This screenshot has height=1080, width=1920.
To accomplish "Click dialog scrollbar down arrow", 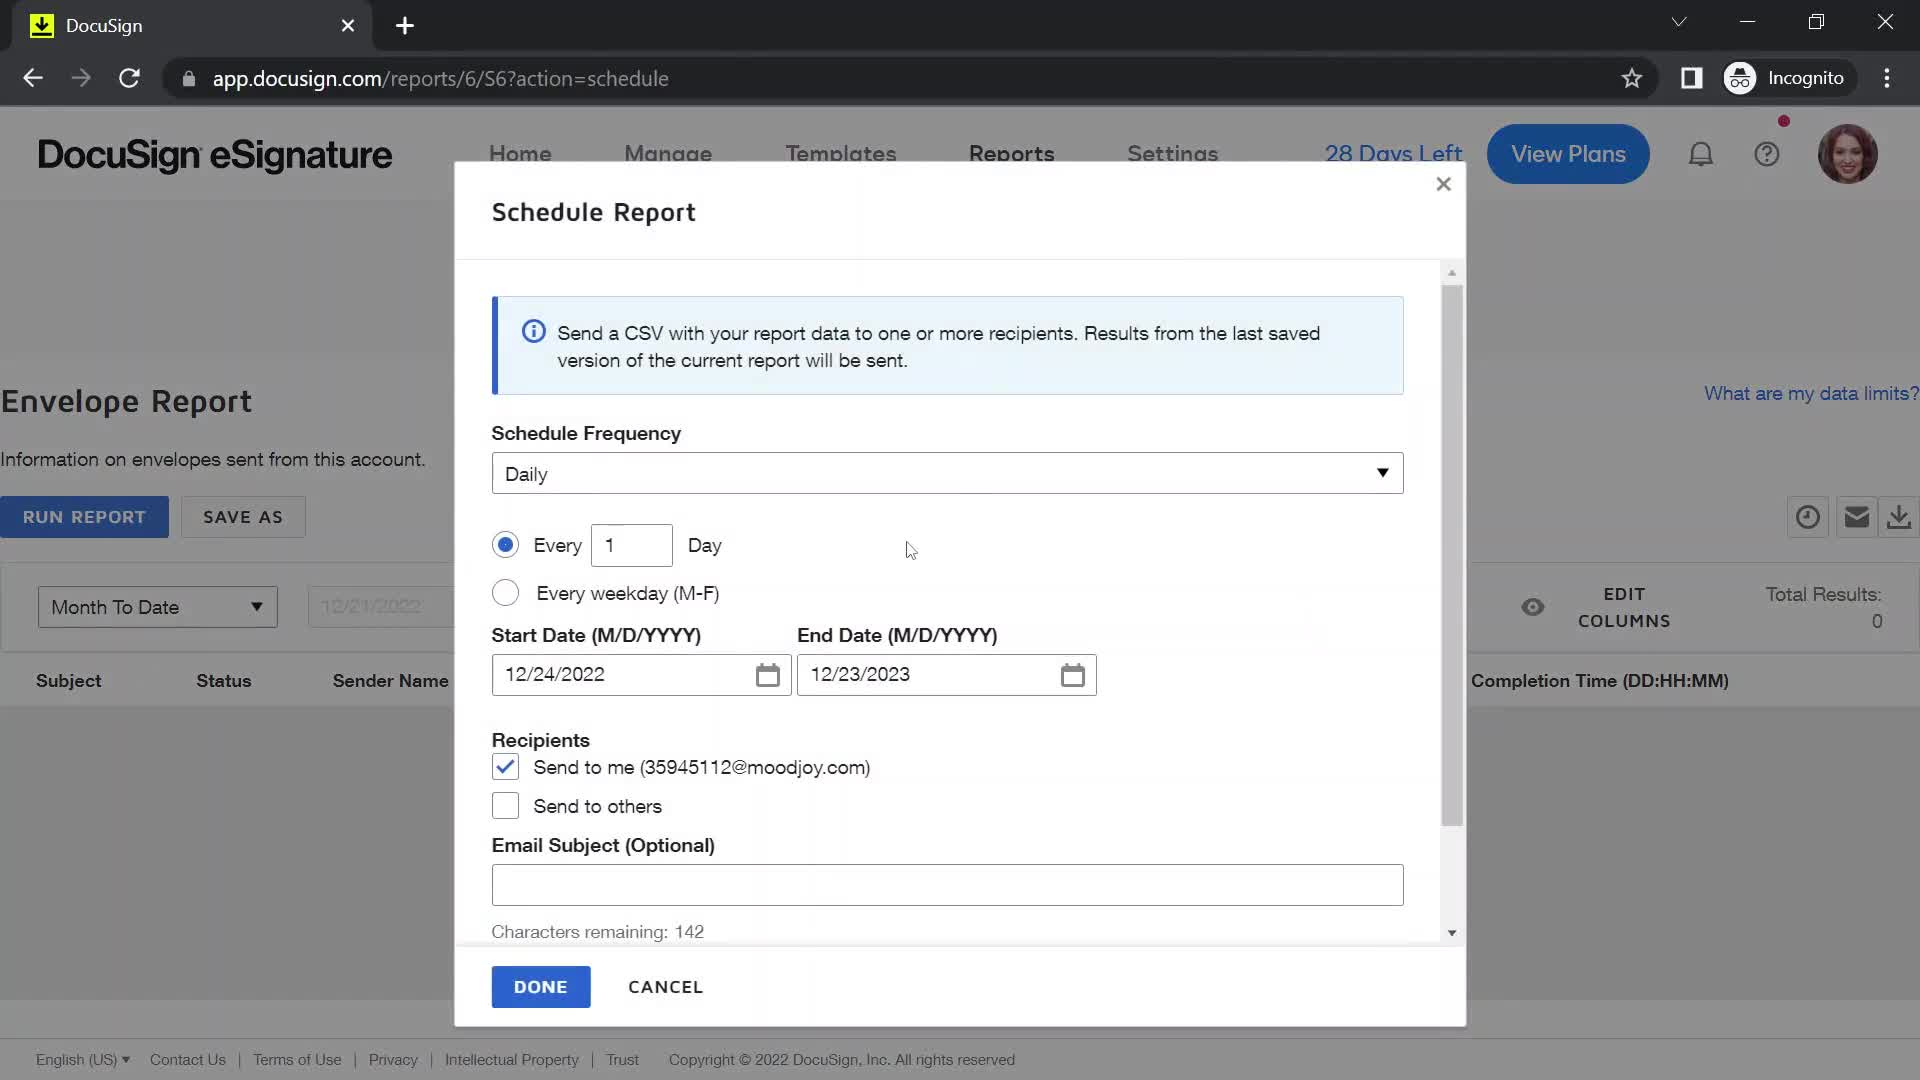I will (1452, 933).
